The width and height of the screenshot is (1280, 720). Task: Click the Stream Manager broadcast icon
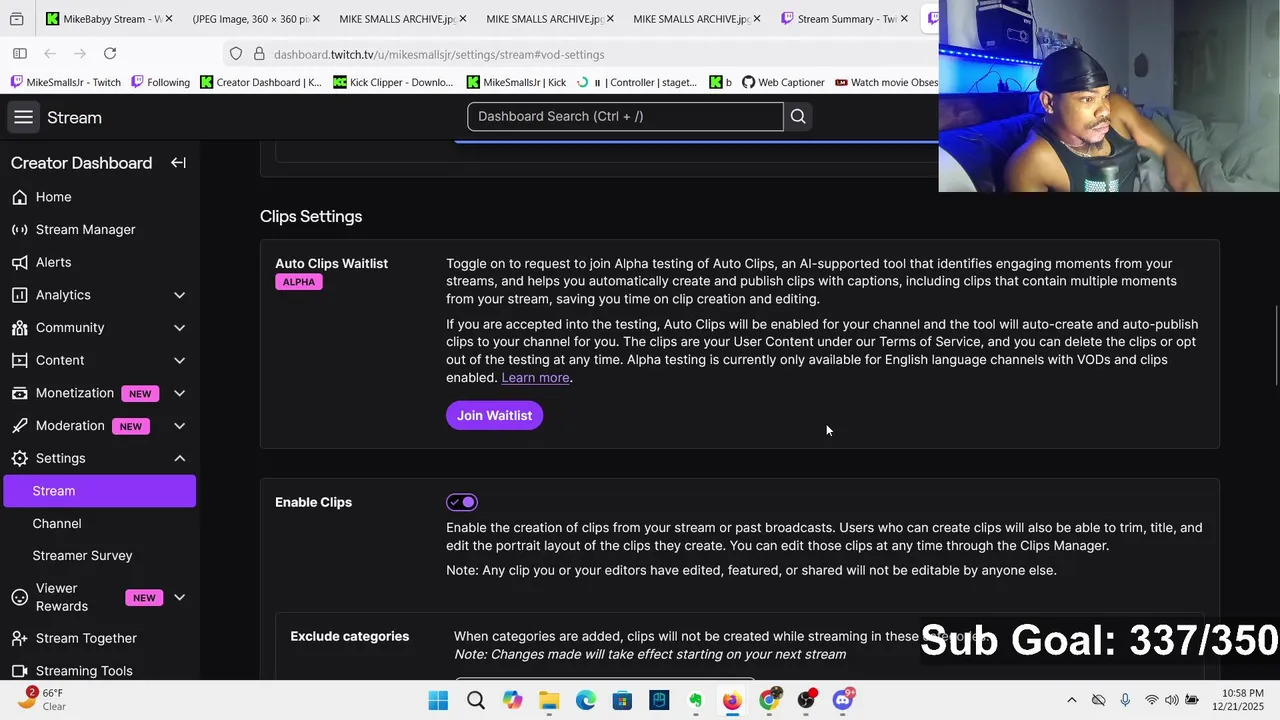pyautogui.click(x=19, y=230)
